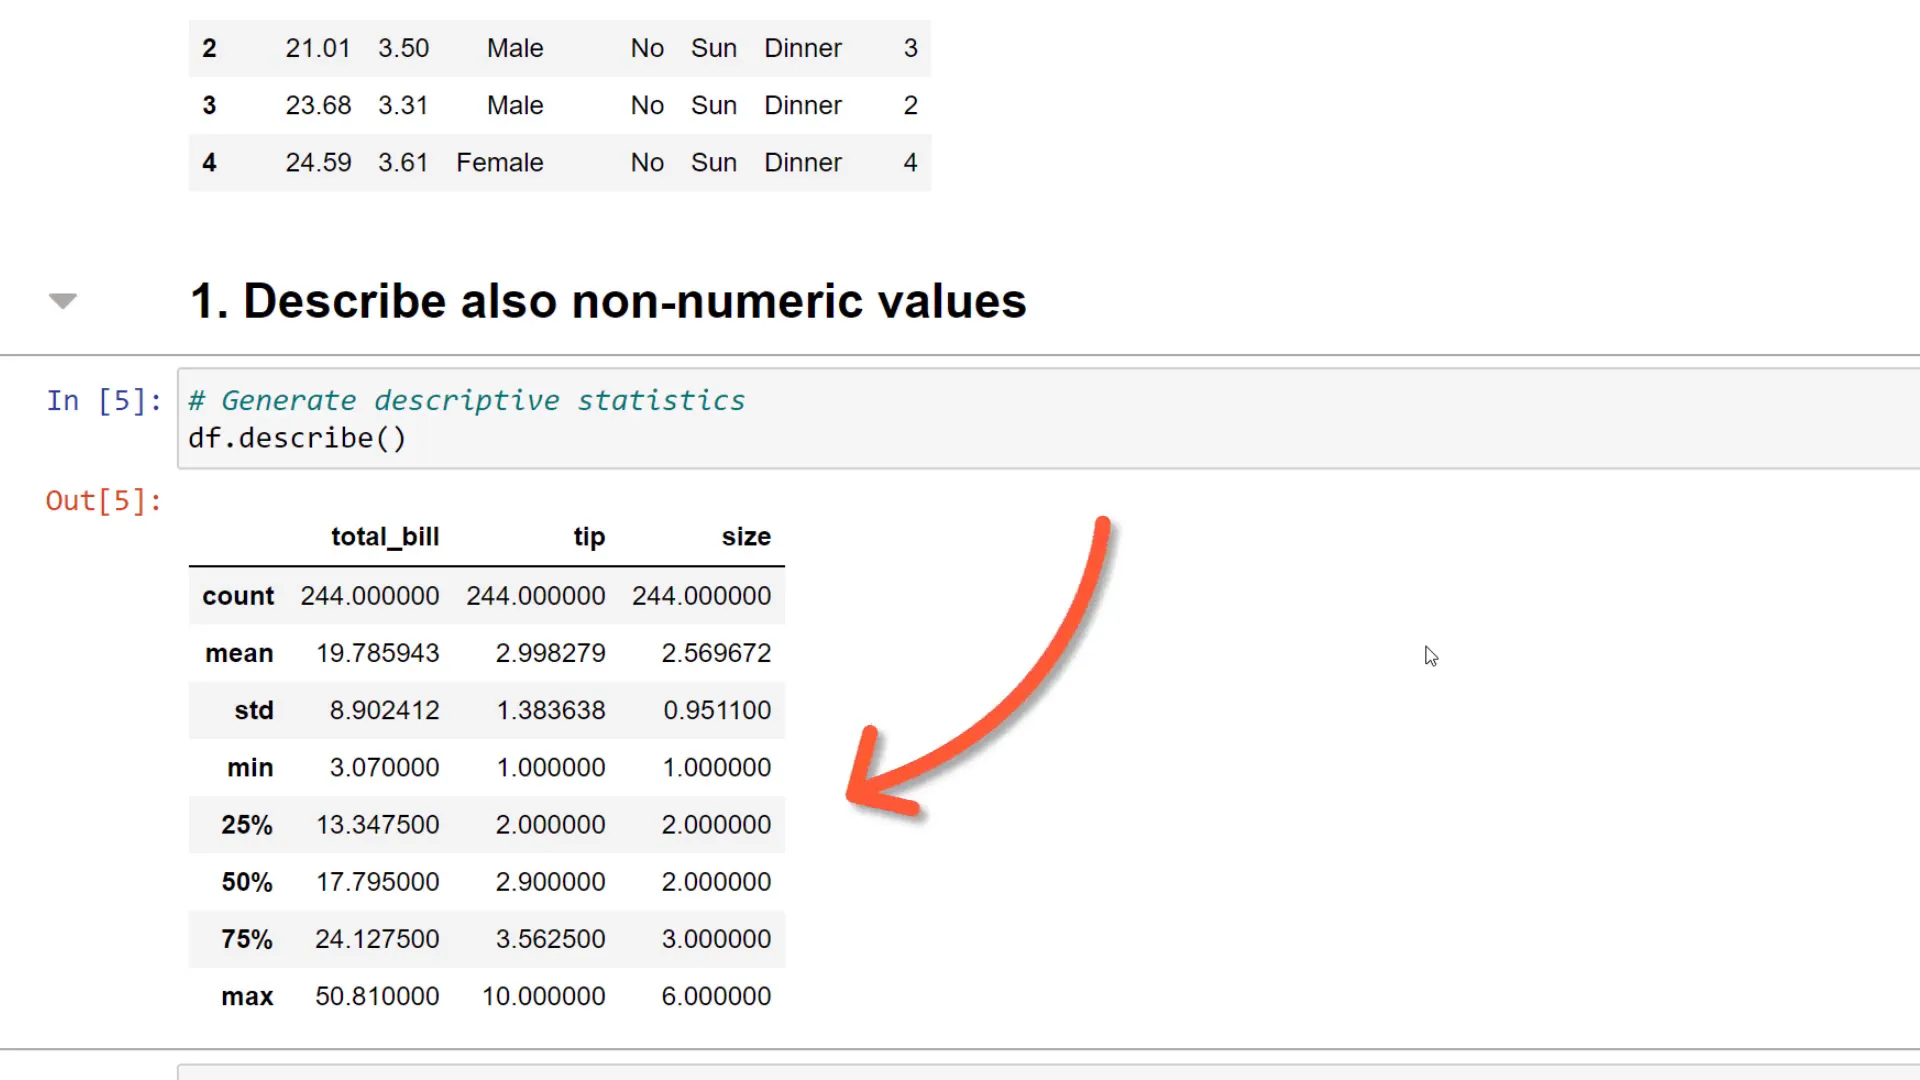Click the comment line 'Generate descriptive statistics'
This screenshot has width=1920, height=1080.
click(465, 399)
